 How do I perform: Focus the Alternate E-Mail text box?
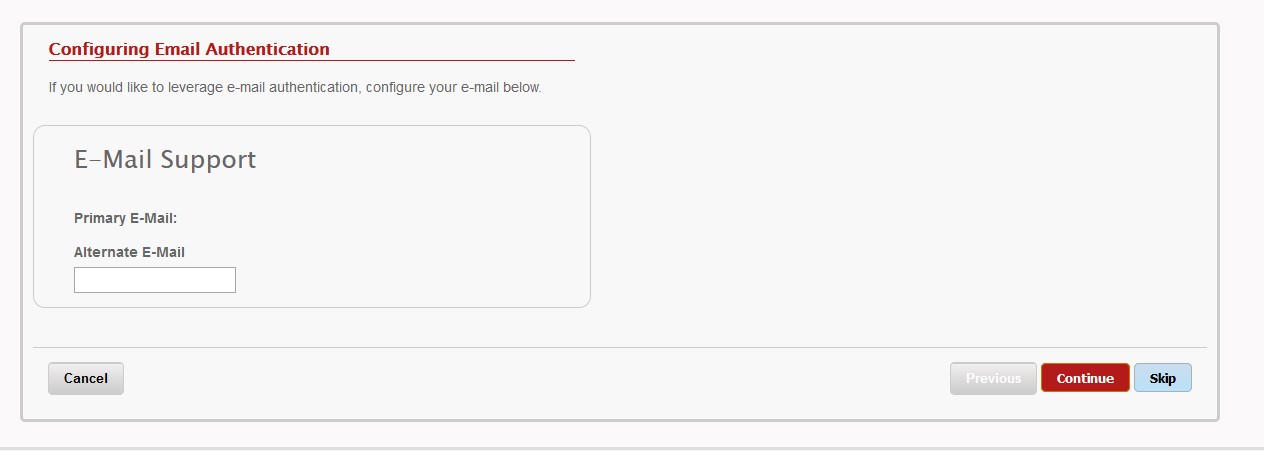pos(155,280)
